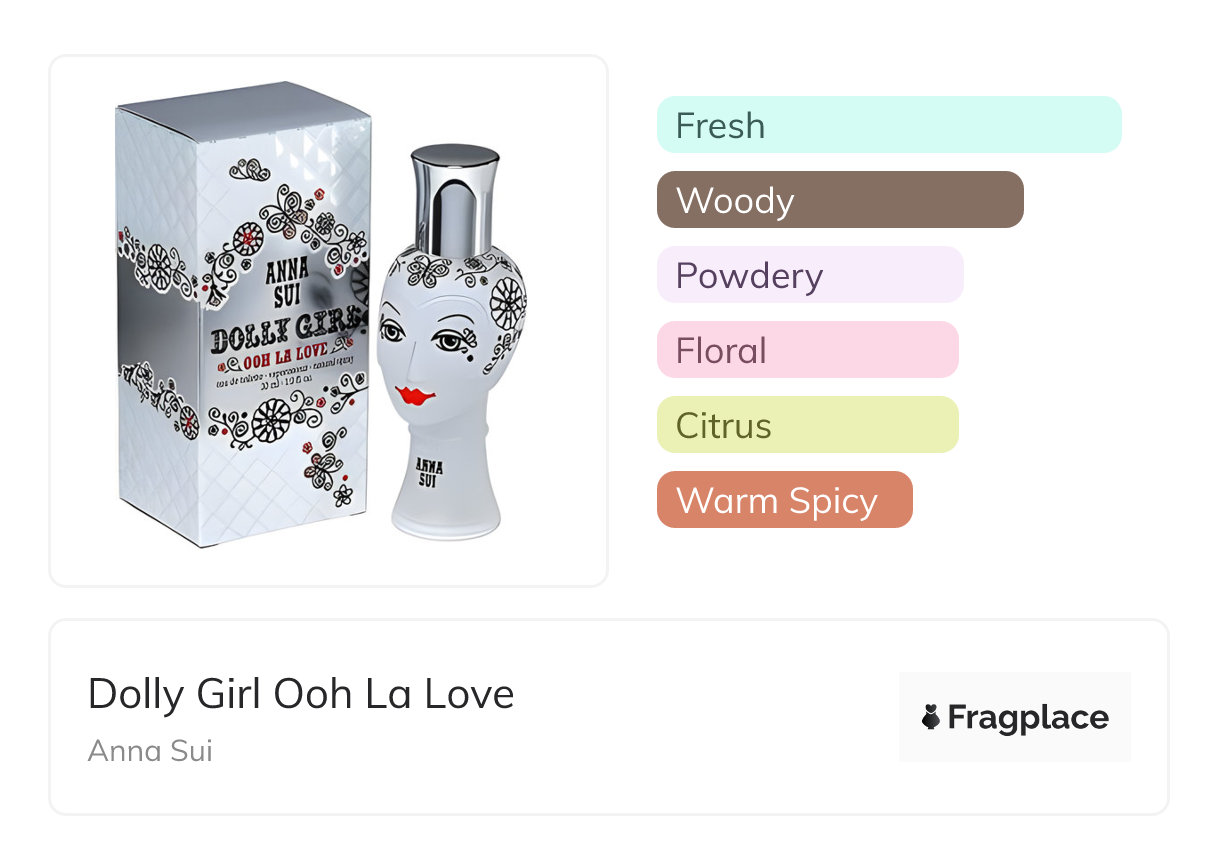
Task: Click the silver cap of the bottle
Action: (x=455, y=200)
